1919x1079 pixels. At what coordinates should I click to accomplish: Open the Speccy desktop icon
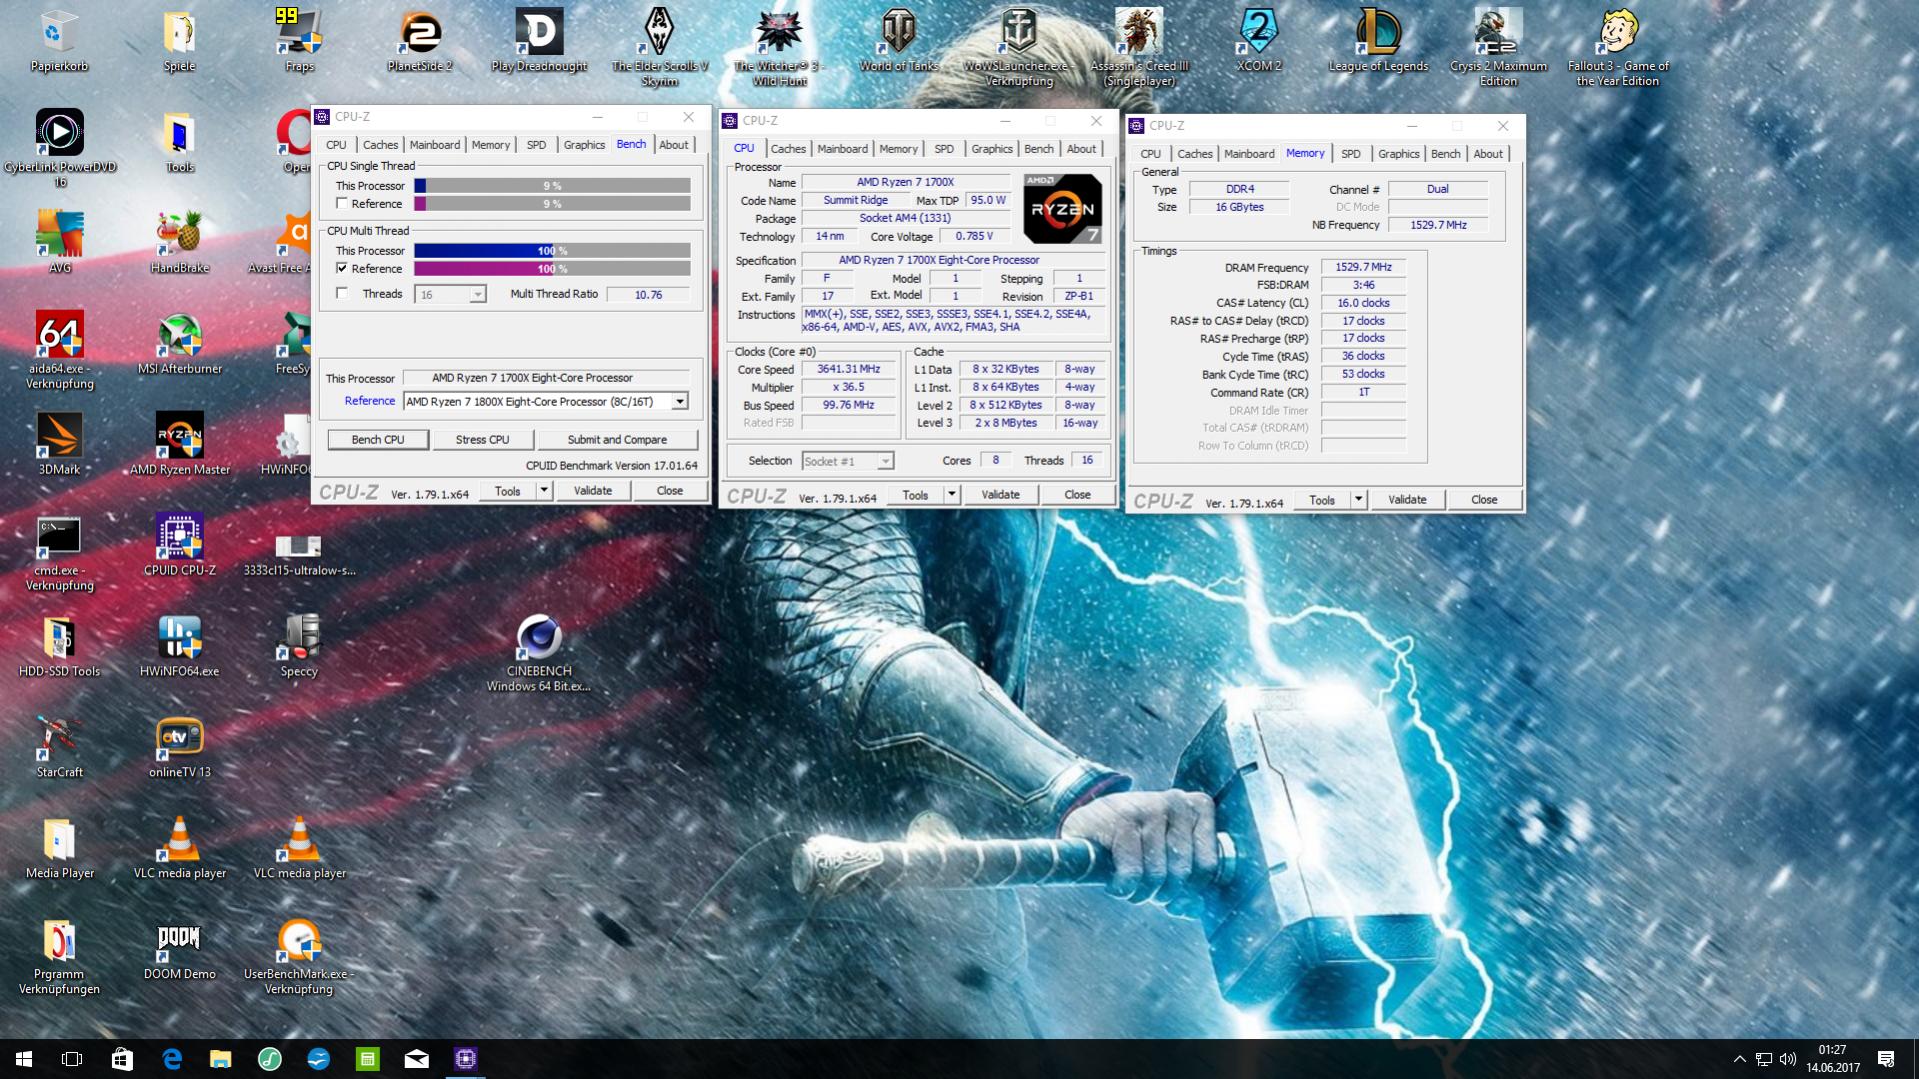pyautogui.click(x=299, y=646)
